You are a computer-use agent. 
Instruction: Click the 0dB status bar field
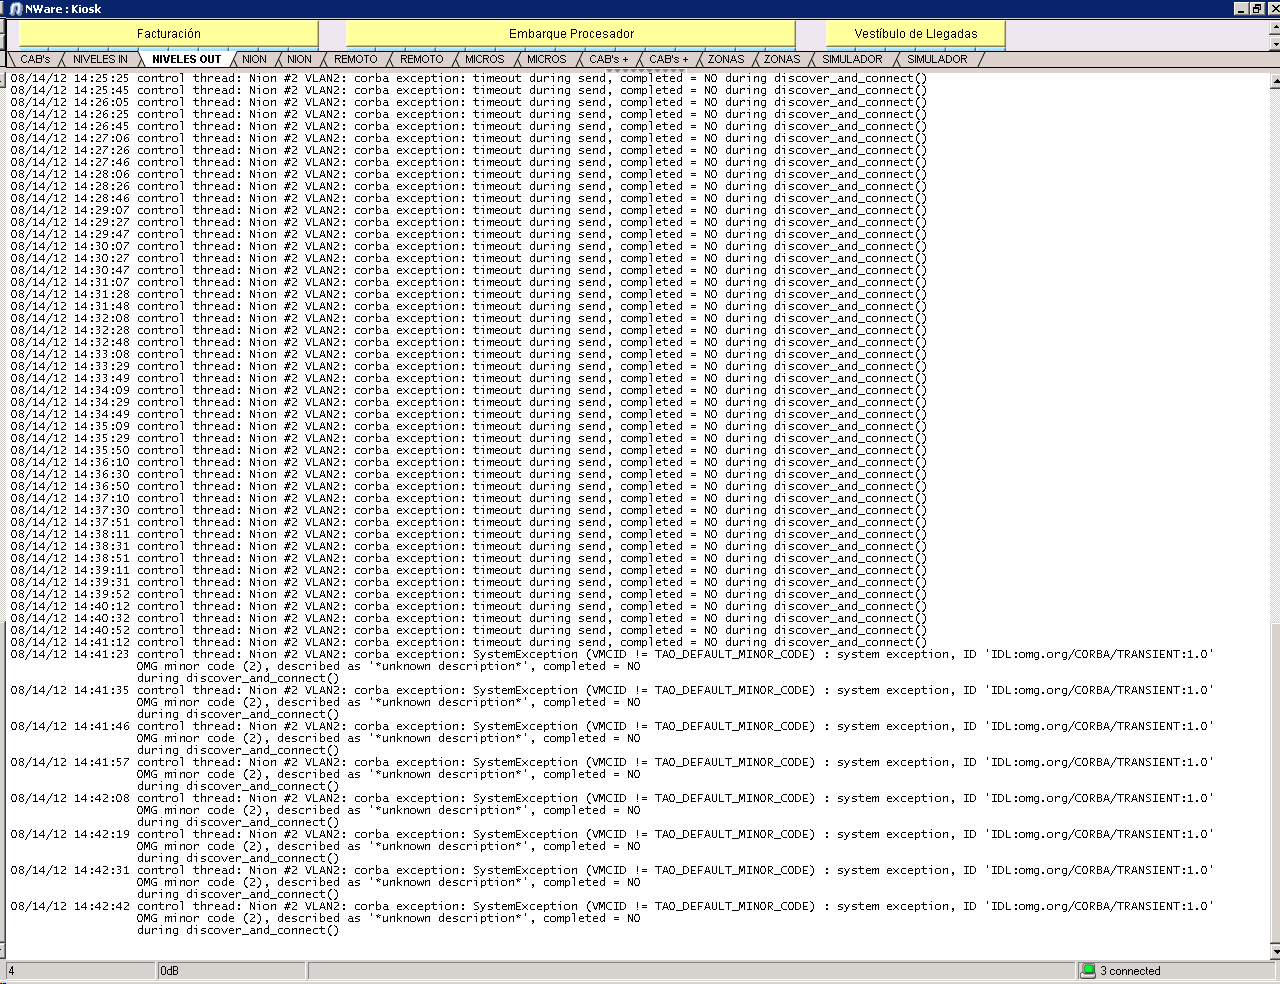[230, 971]
